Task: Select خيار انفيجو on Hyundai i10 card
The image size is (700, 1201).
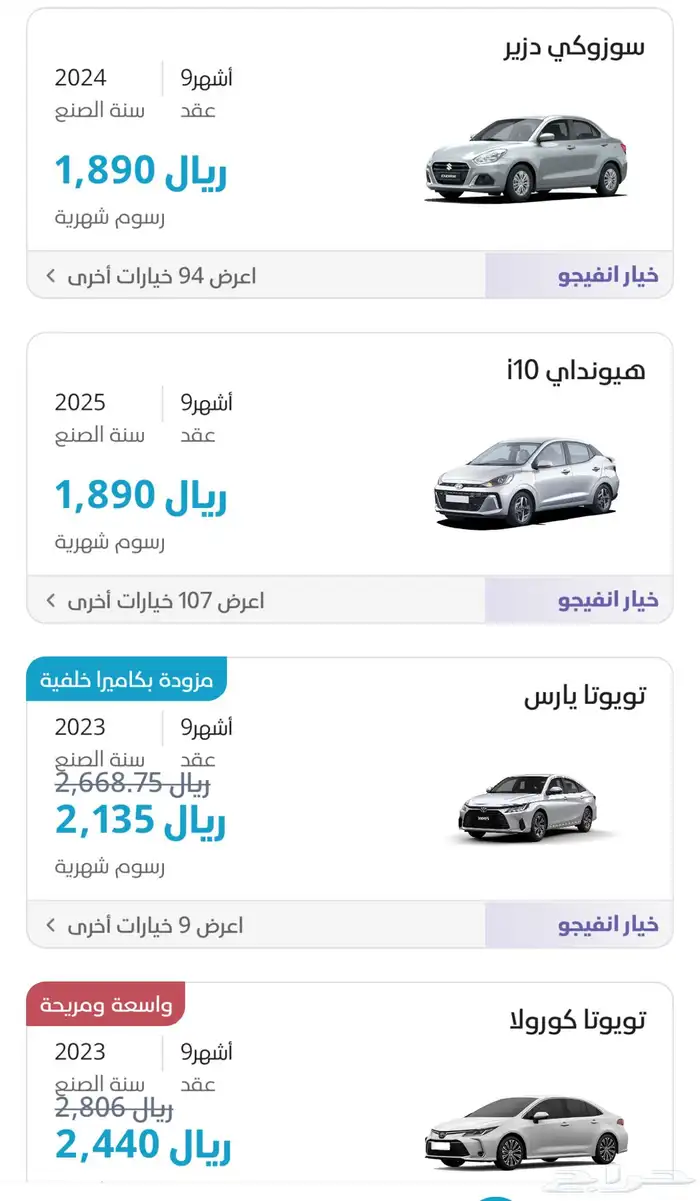Action: click(608, 601)
